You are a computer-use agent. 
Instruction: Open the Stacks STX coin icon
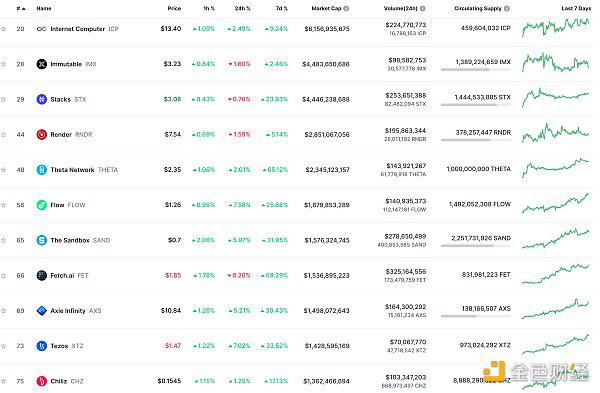point(41,99)
